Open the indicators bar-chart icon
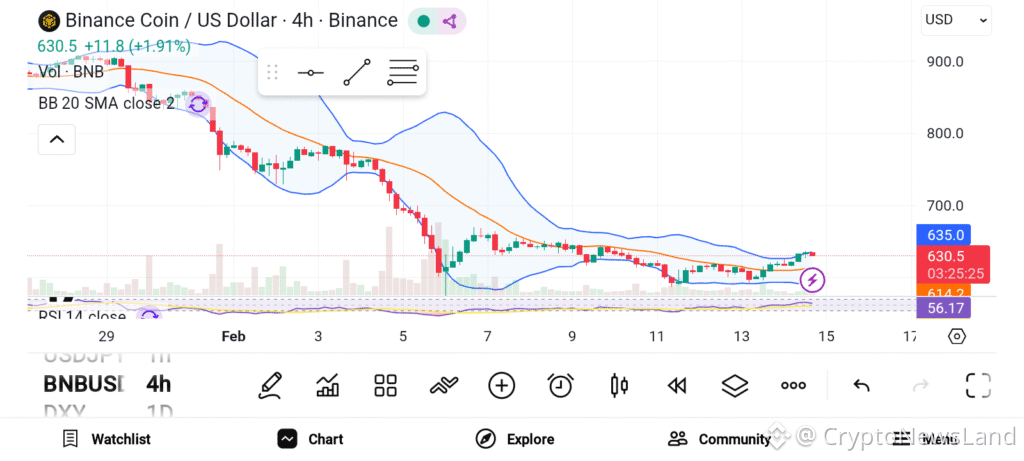Viewport: 1024px width, 461px height. tap(327, 385)
